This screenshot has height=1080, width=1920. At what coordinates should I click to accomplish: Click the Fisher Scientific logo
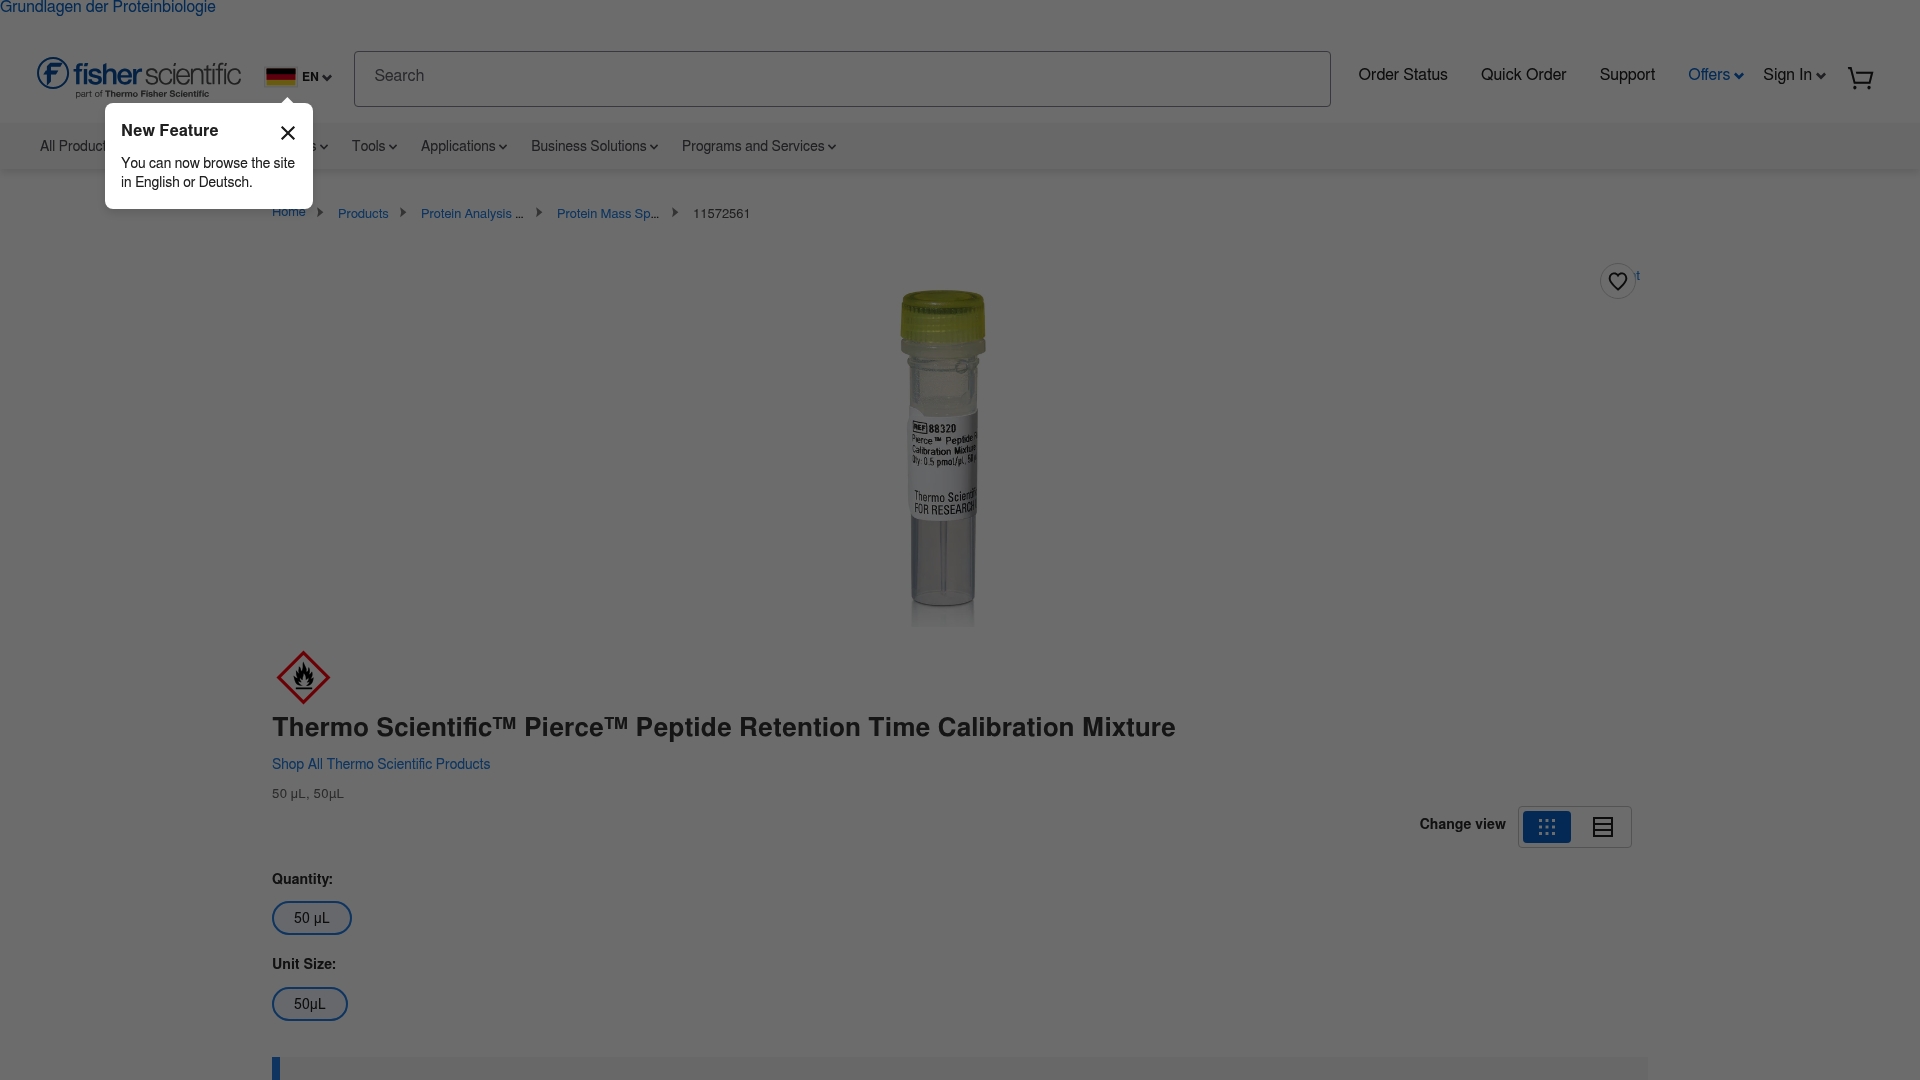click(x=139, y=77)
